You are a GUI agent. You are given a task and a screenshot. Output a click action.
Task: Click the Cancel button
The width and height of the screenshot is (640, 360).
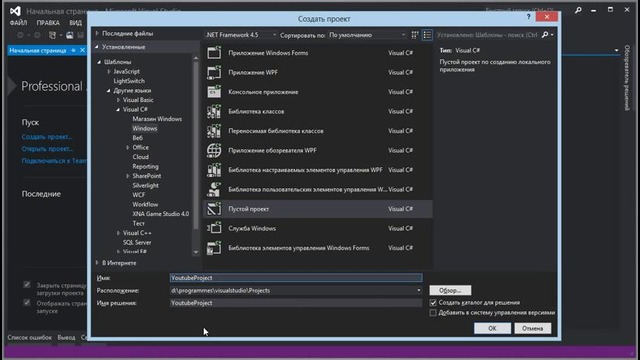tap(533, 328)
